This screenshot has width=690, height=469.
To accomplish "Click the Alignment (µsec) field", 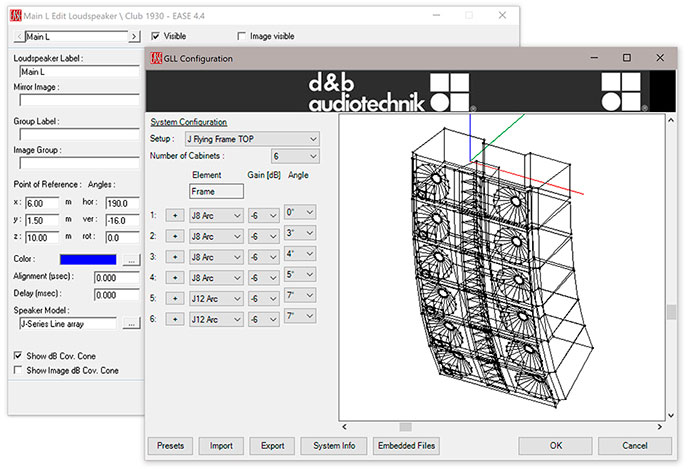I will point(117,278).
